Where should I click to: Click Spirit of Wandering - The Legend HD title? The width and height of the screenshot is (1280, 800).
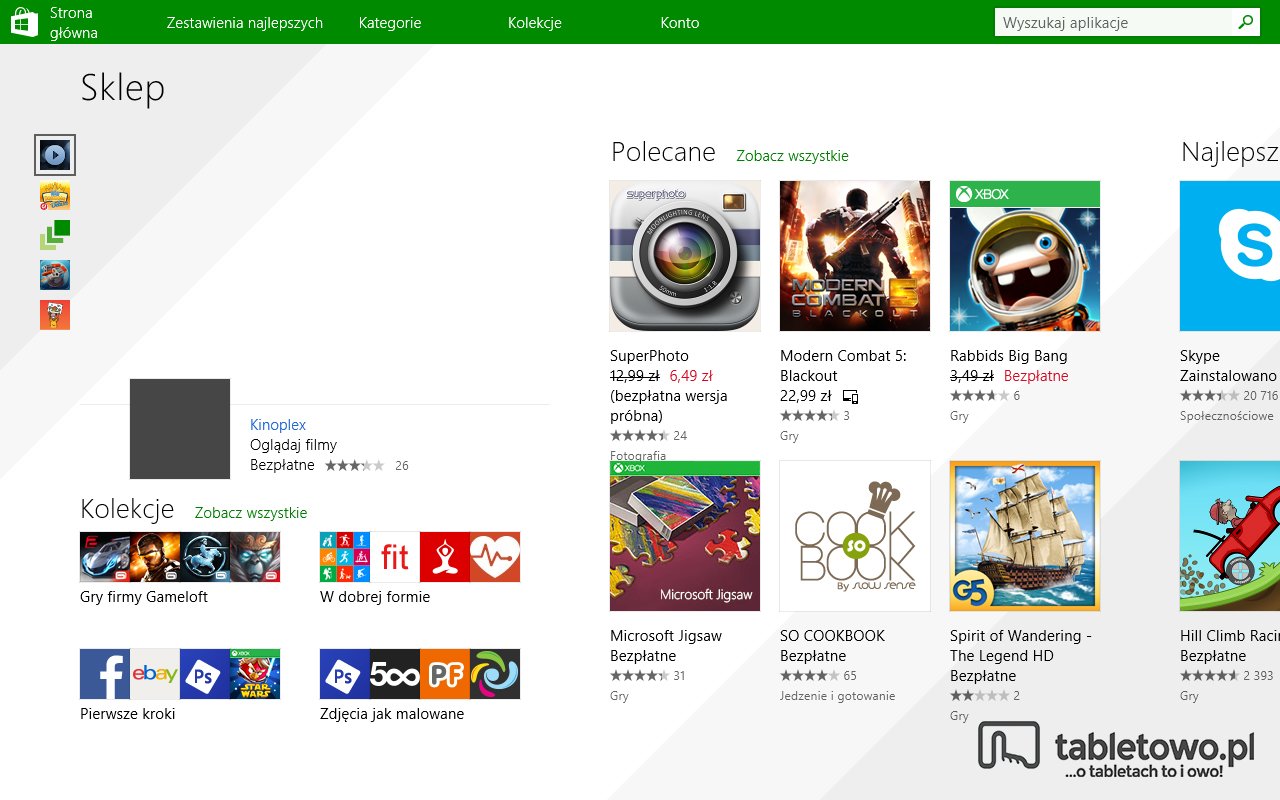[1021, 646]
